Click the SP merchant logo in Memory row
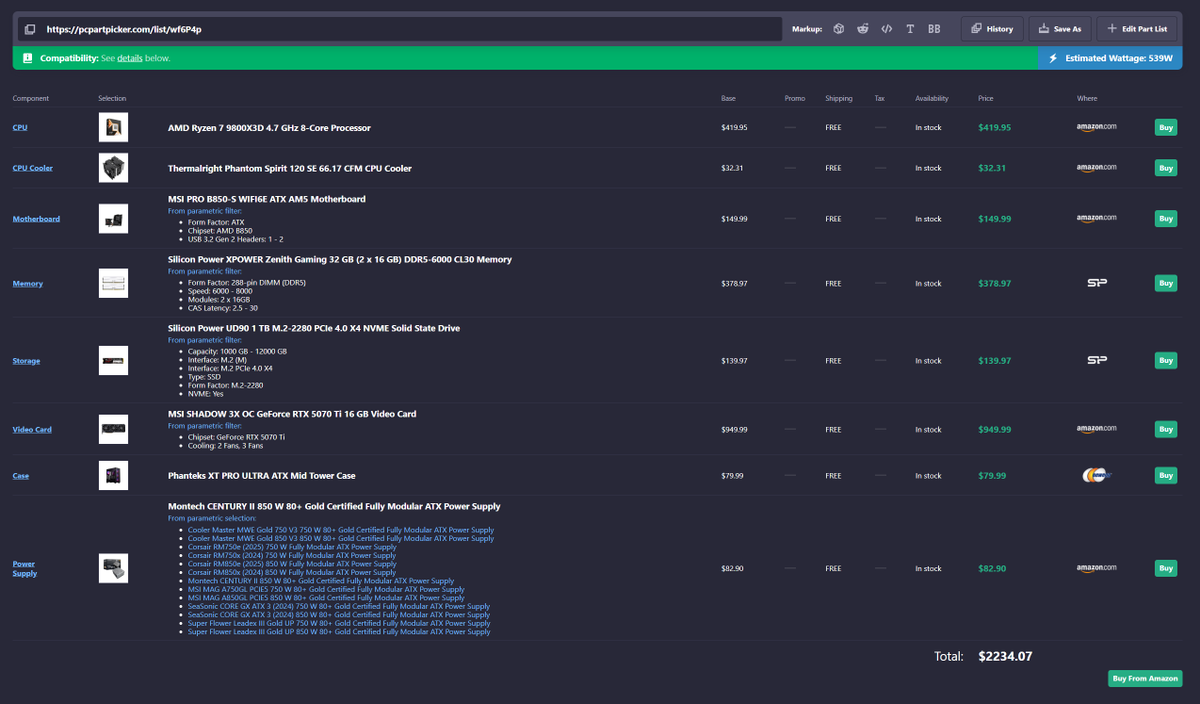This screenshot has width=1200, height=704. pos(1096,284)
